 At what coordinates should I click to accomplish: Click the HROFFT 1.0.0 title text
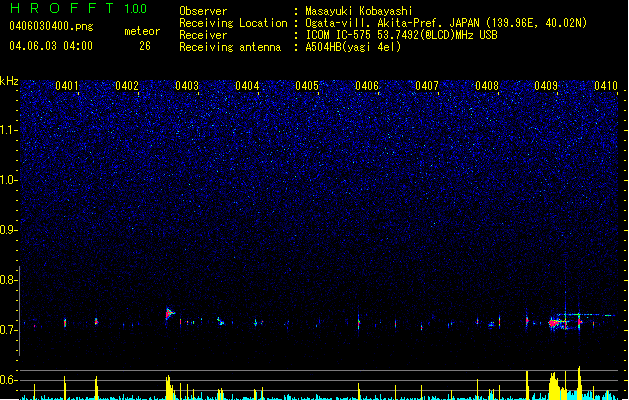click(78, 8)
